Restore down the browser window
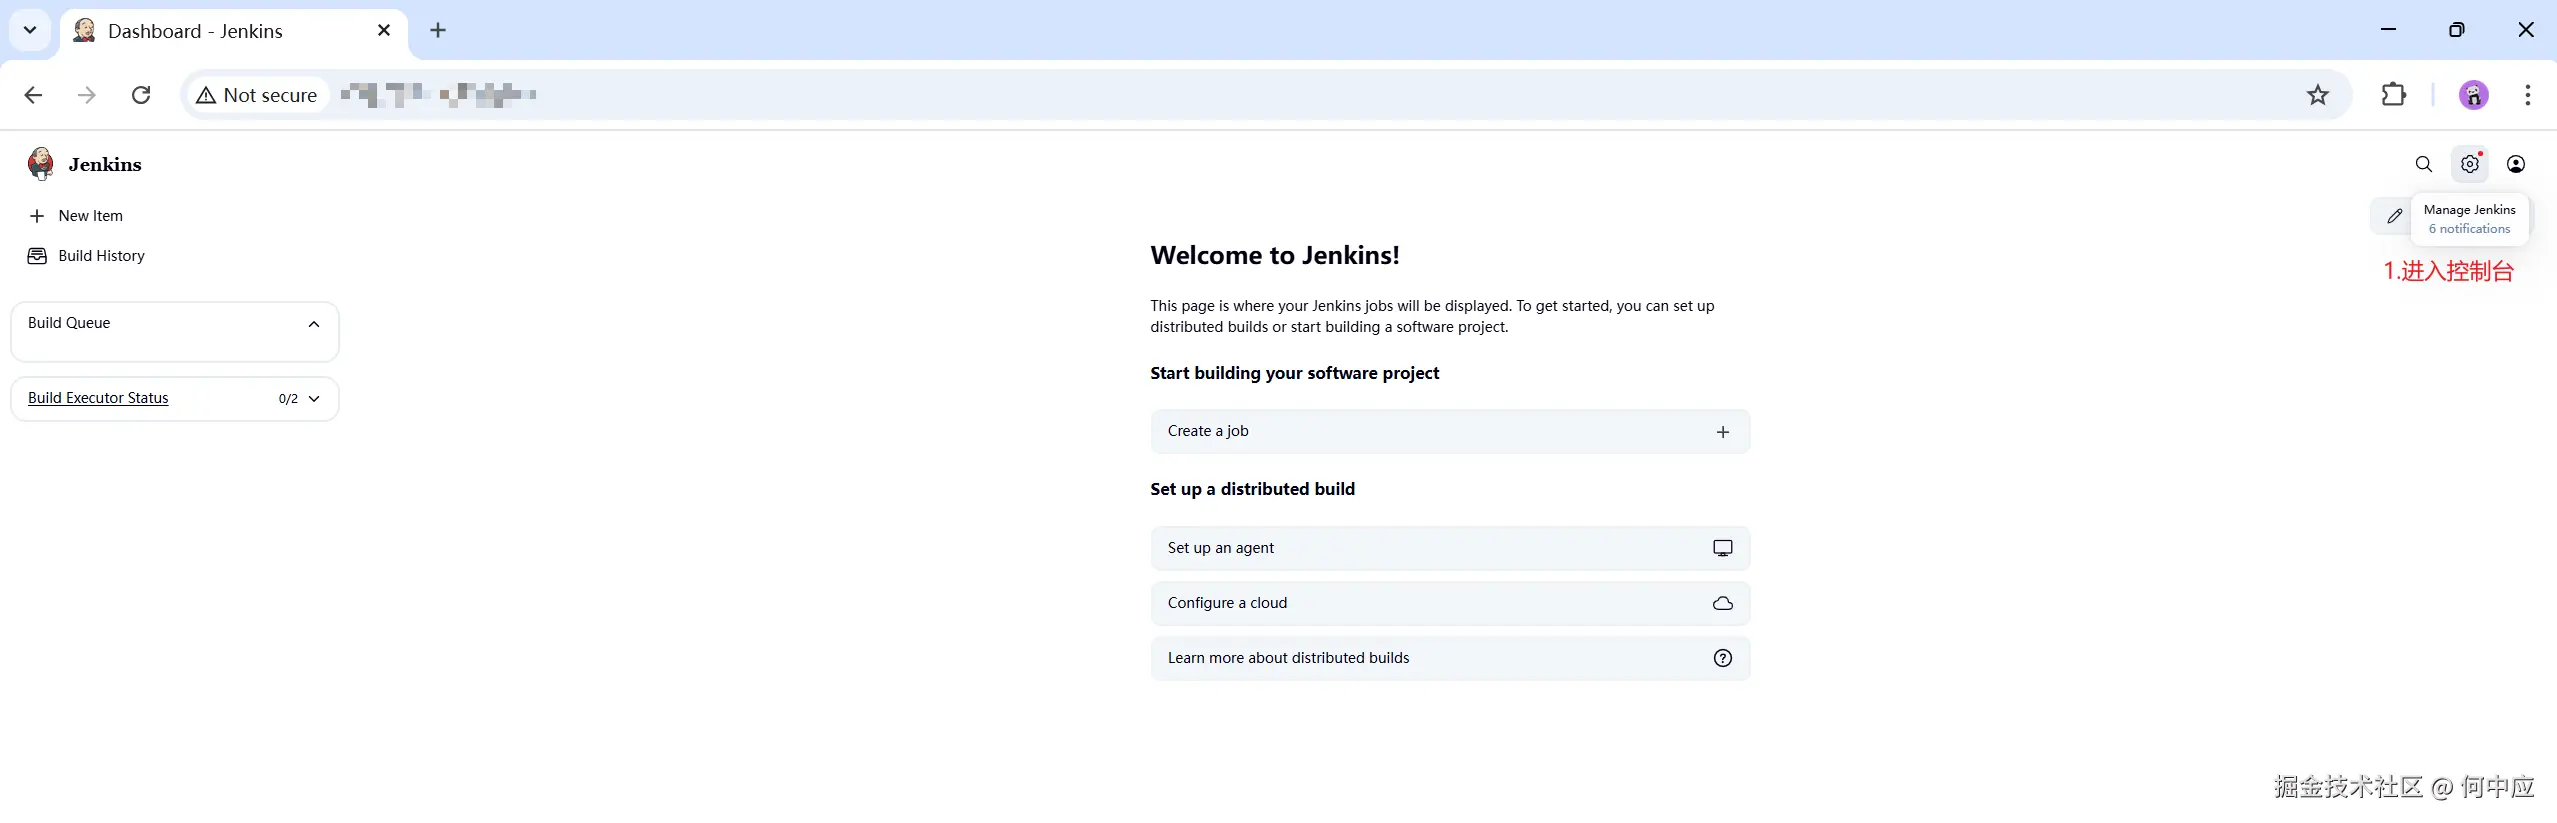Image resolution: width=2557 pixels, height=823 pixels. pos(2456,30)
